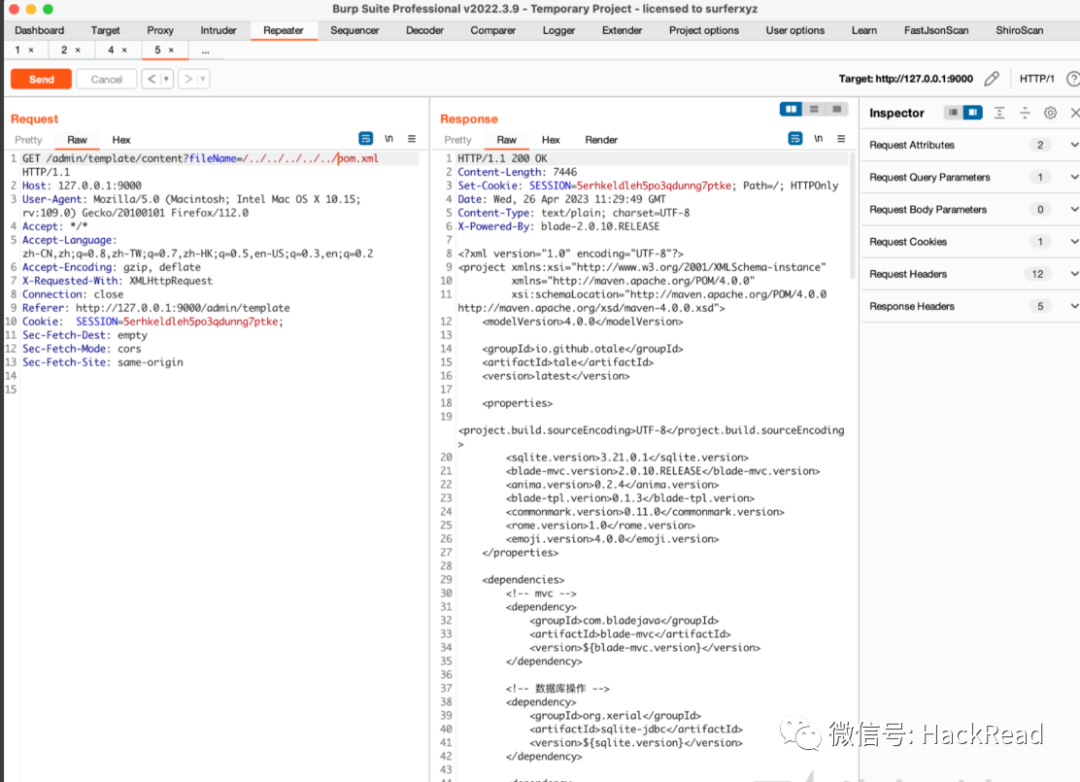Set Inspector to docked-left layout icon
This screenshot has width=1080, height=782.
[953, 112]
